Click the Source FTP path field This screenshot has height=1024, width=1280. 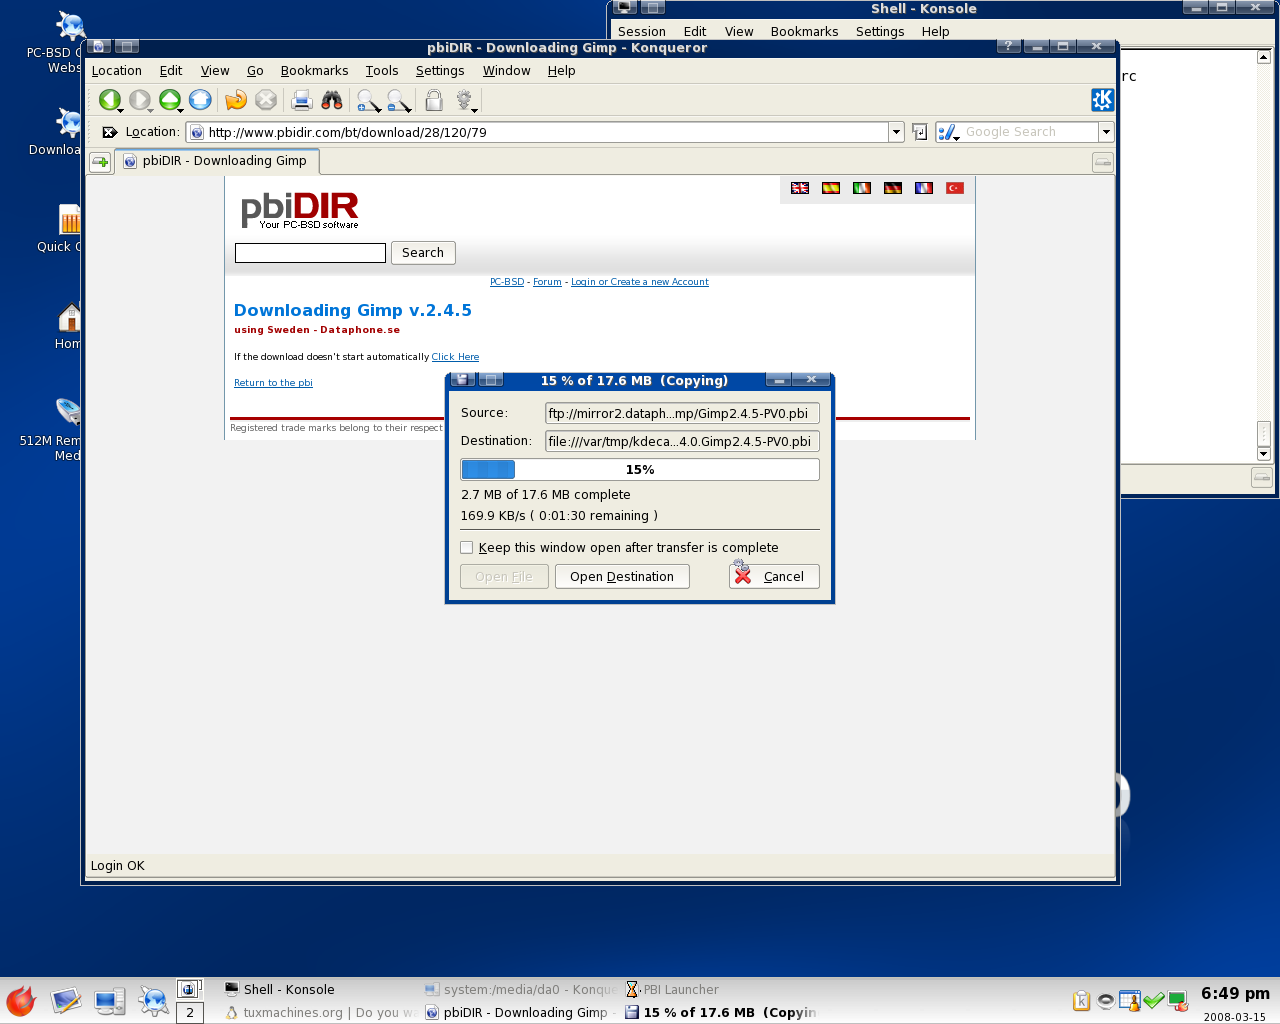(683, 413)
